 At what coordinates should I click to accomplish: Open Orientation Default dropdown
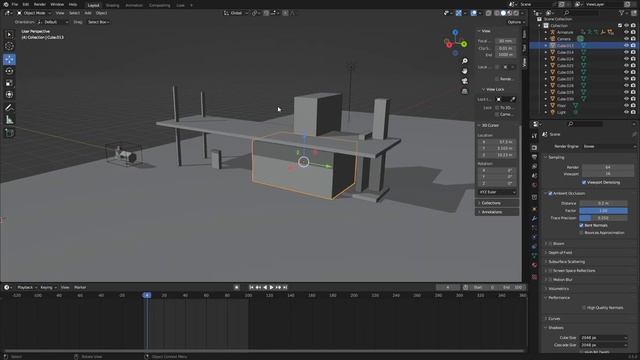point(53,22)
